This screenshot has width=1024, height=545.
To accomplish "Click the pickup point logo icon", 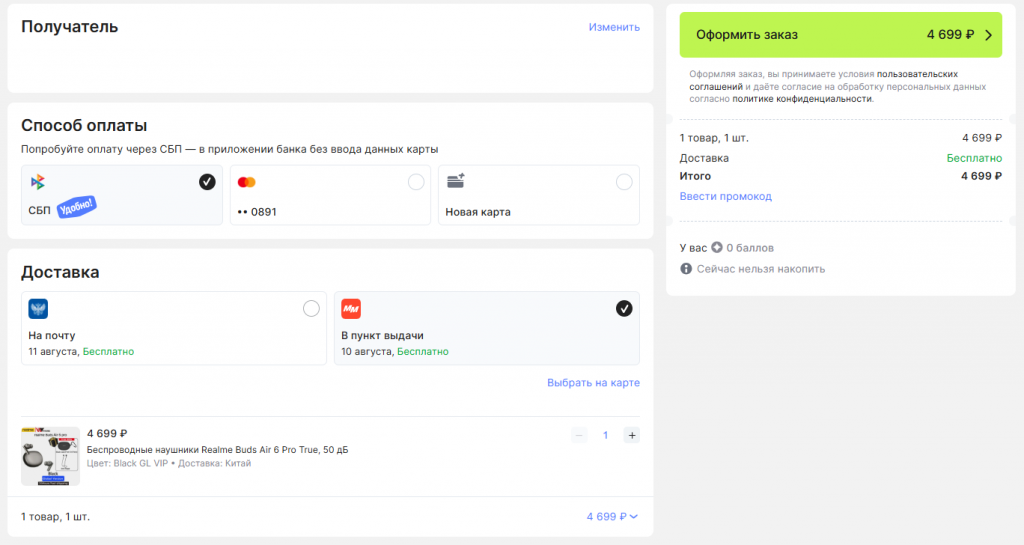I will point(351,309).
